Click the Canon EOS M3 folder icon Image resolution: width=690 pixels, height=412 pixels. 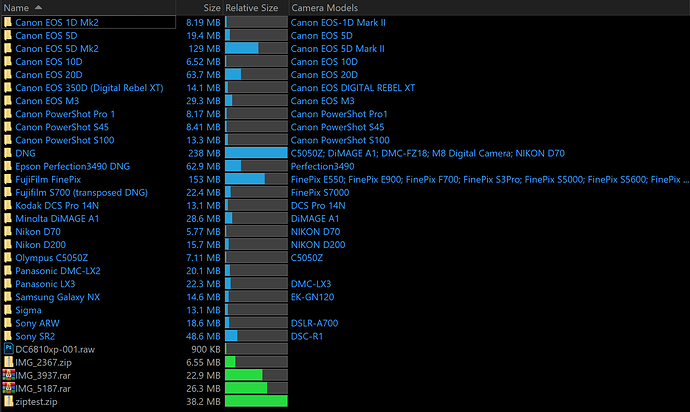8,101
